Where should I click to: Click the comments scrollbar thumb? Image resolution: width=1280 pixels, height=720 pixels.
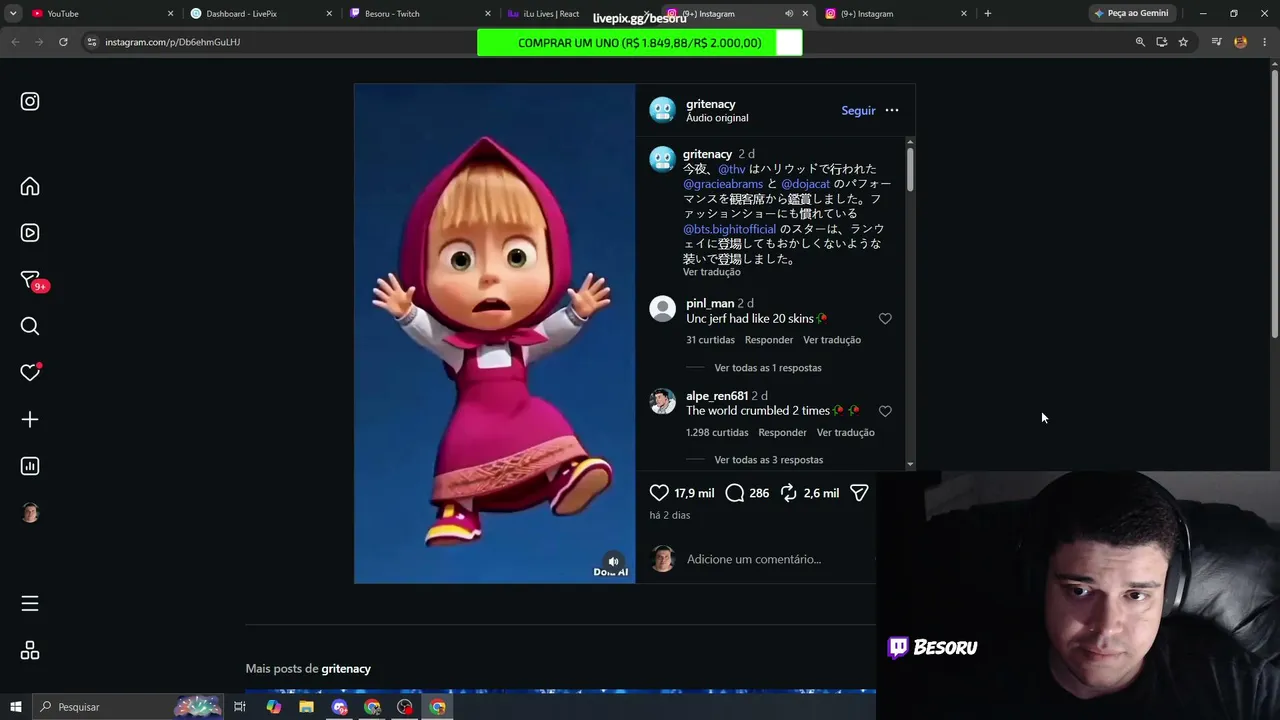click(x=910, y=168)
